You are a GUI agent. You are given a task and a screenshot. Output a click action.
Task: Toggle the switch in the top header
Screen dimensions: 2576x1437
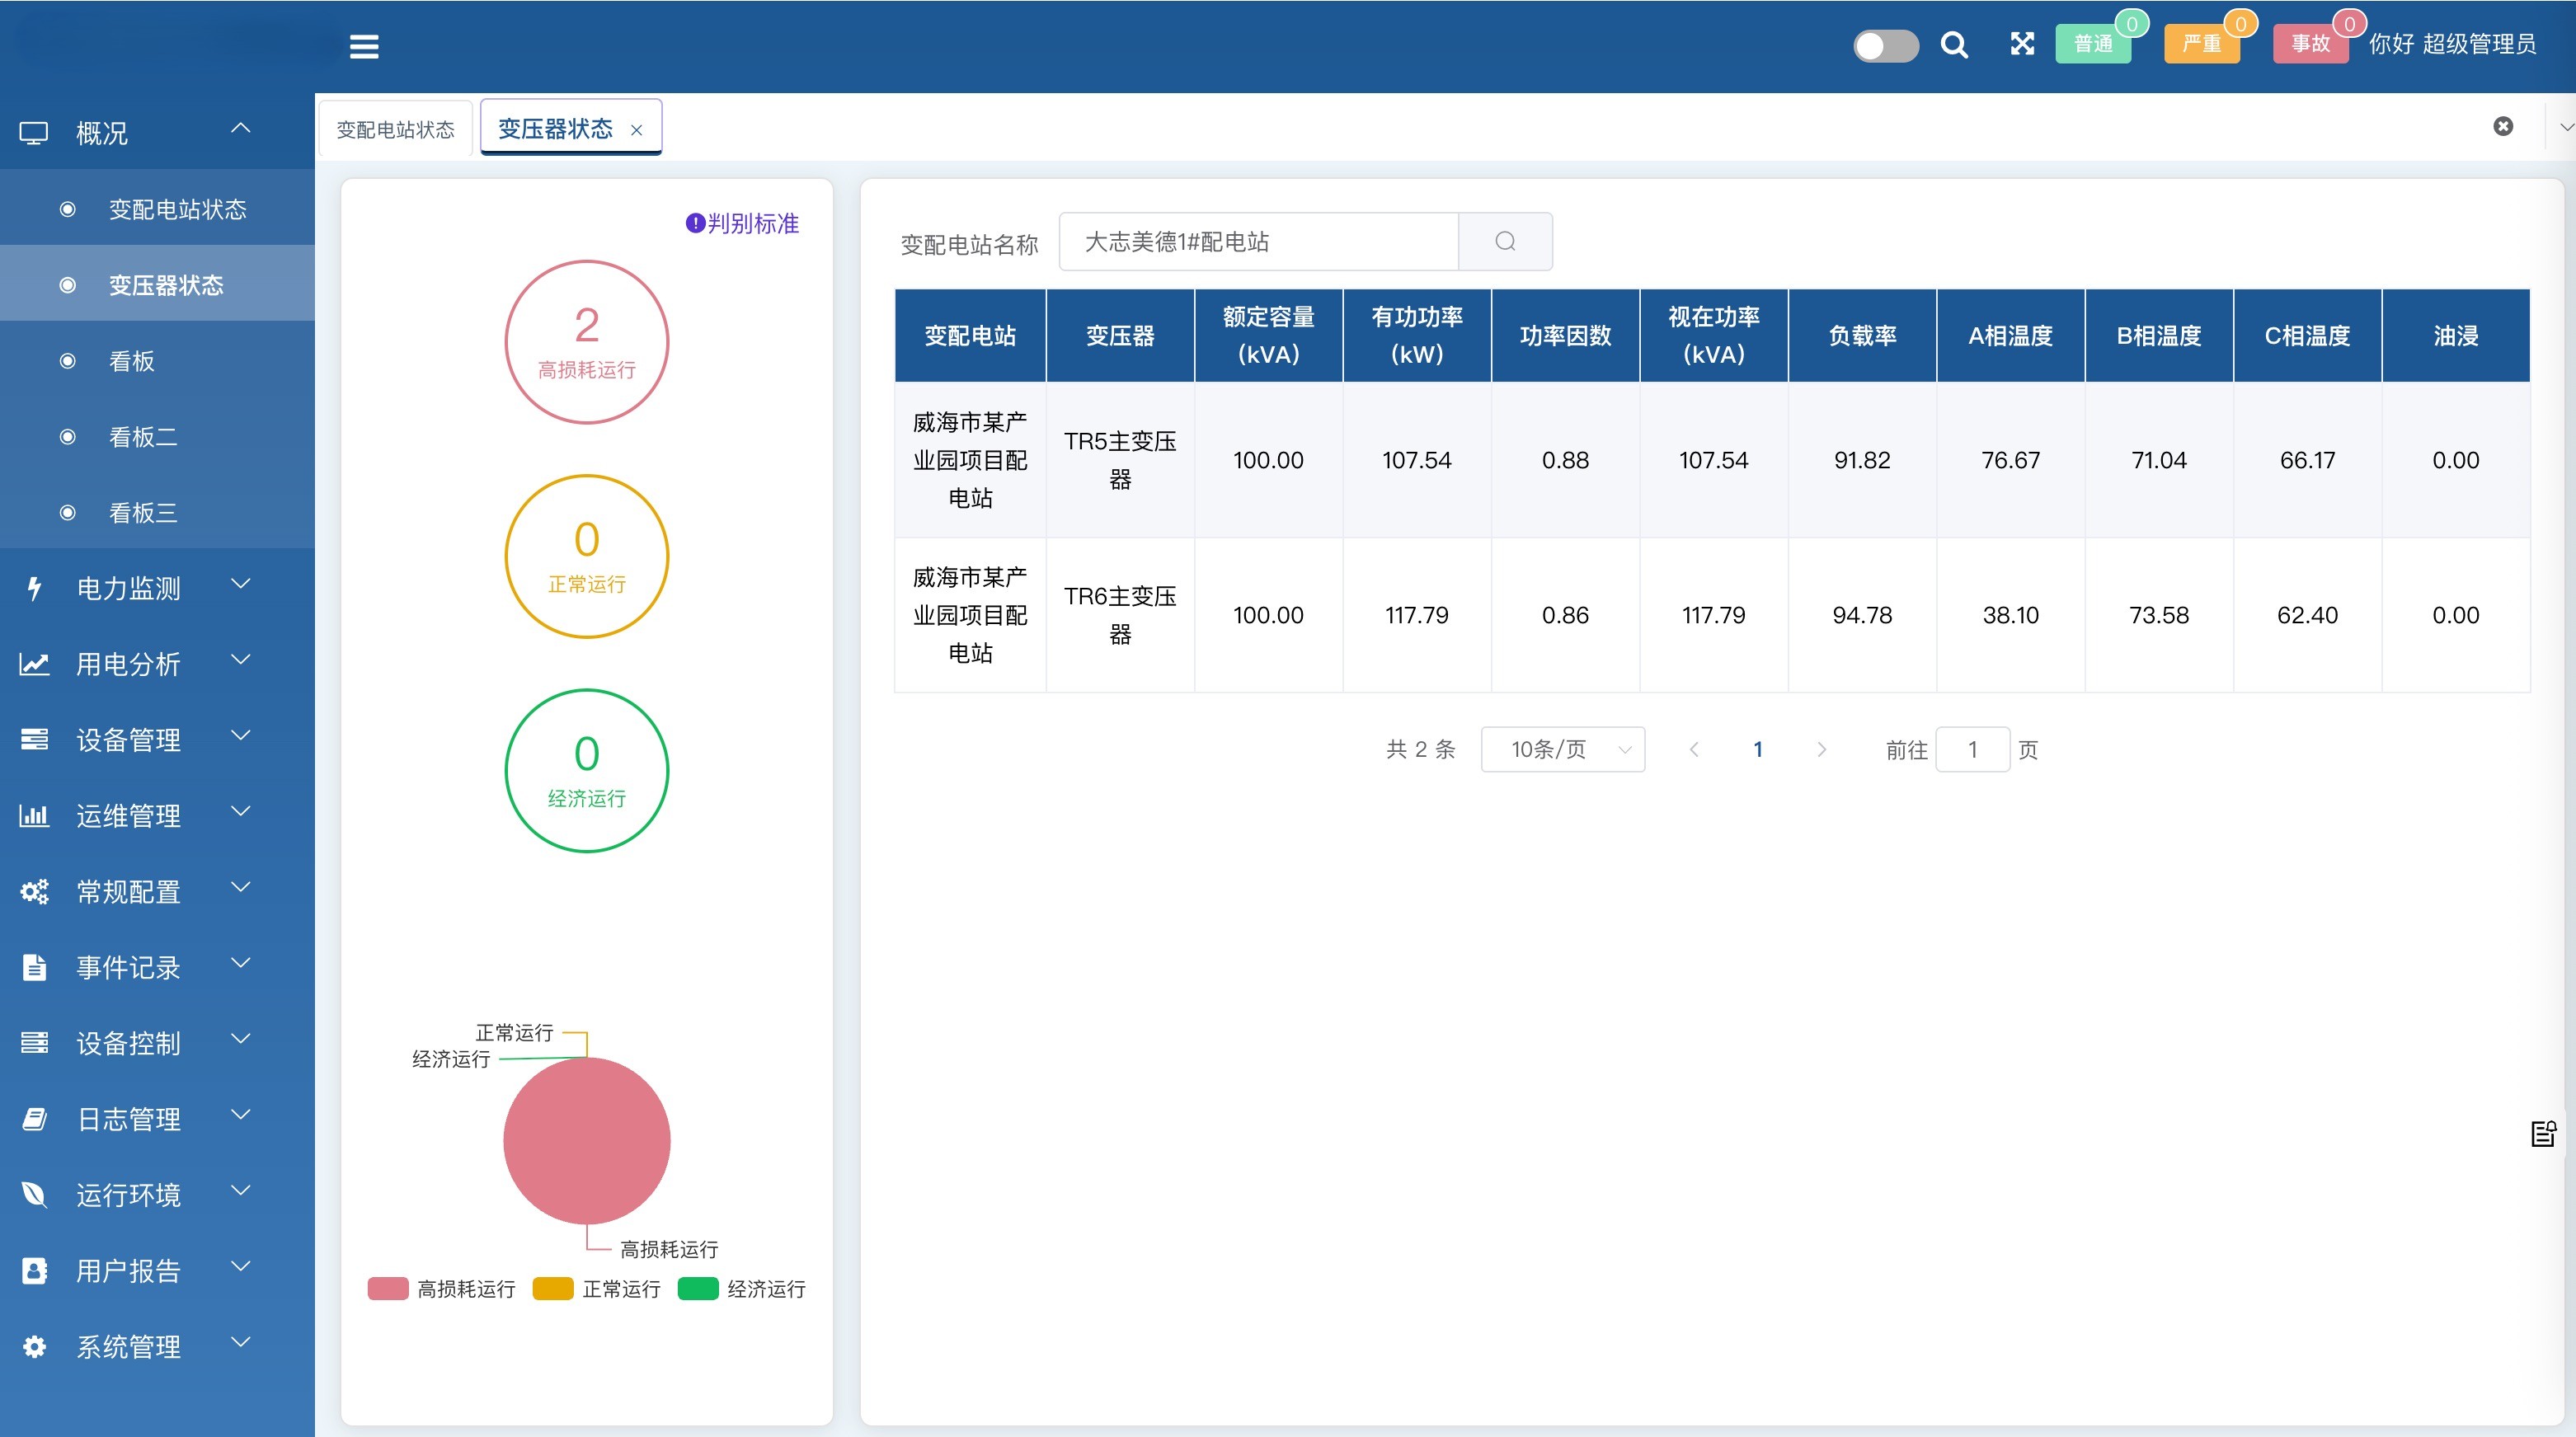point(1885,45)
